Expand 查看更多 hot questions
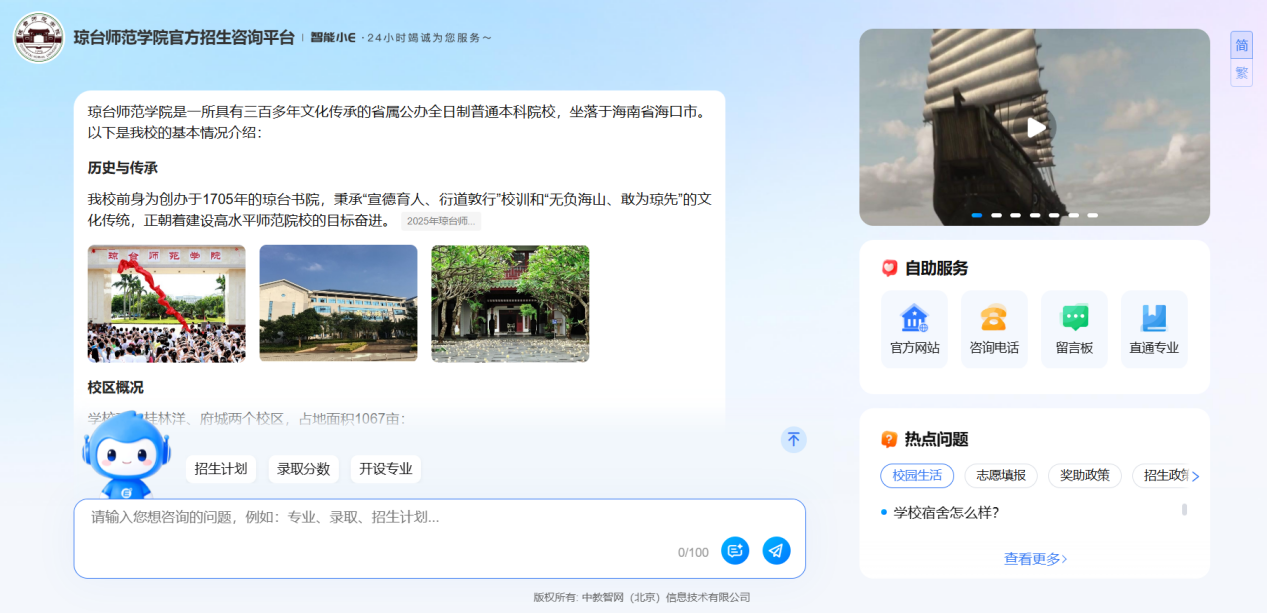Screen dimensions: 1267x613 (x=1035, y=559)
